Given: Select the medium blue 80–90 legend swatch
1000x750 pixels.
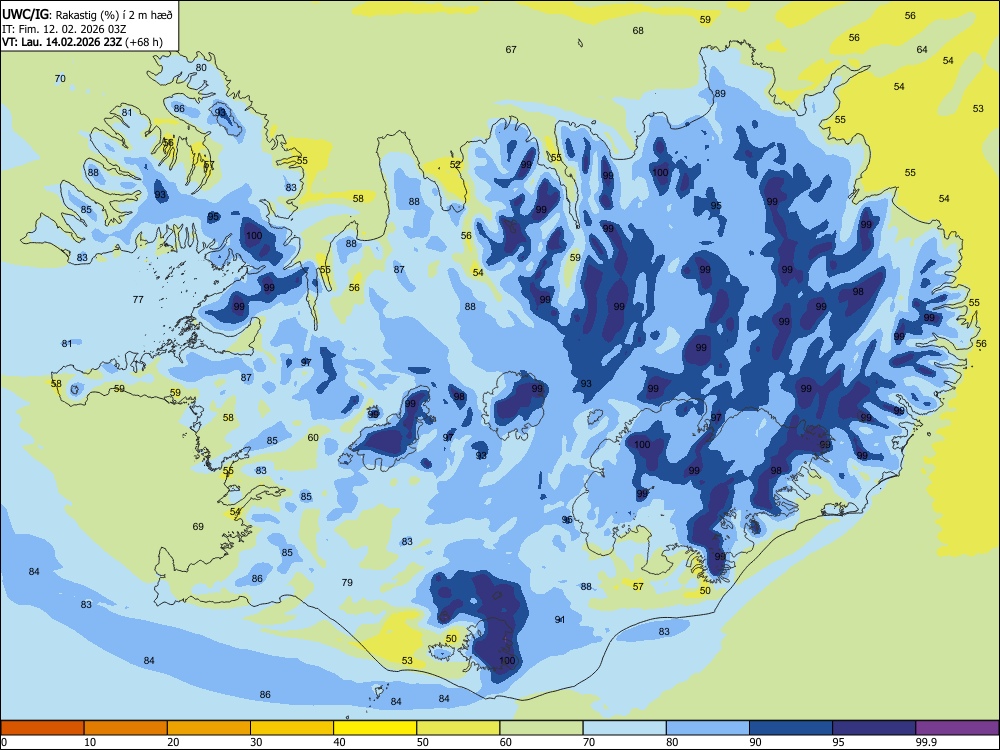Looking at the screenshot, I should coord(708,728).
